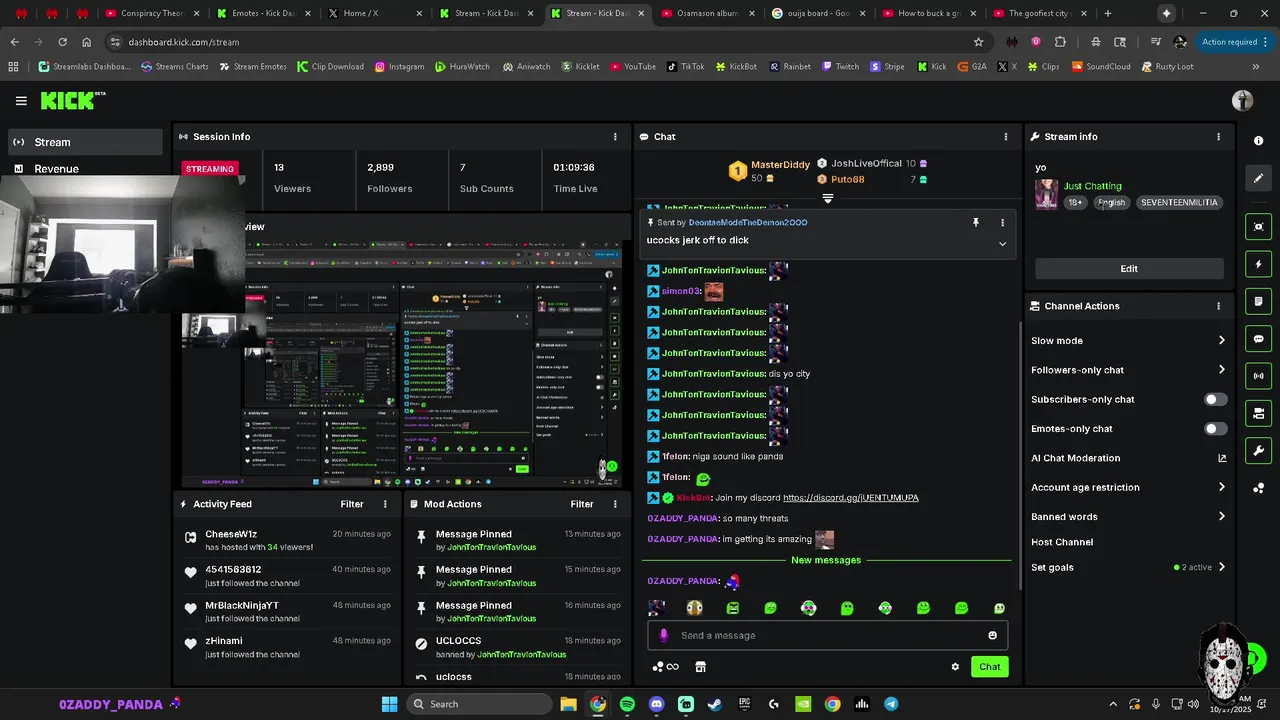Open emoji picker in message box
The image size is (1280, 720).
coord(992,635)
